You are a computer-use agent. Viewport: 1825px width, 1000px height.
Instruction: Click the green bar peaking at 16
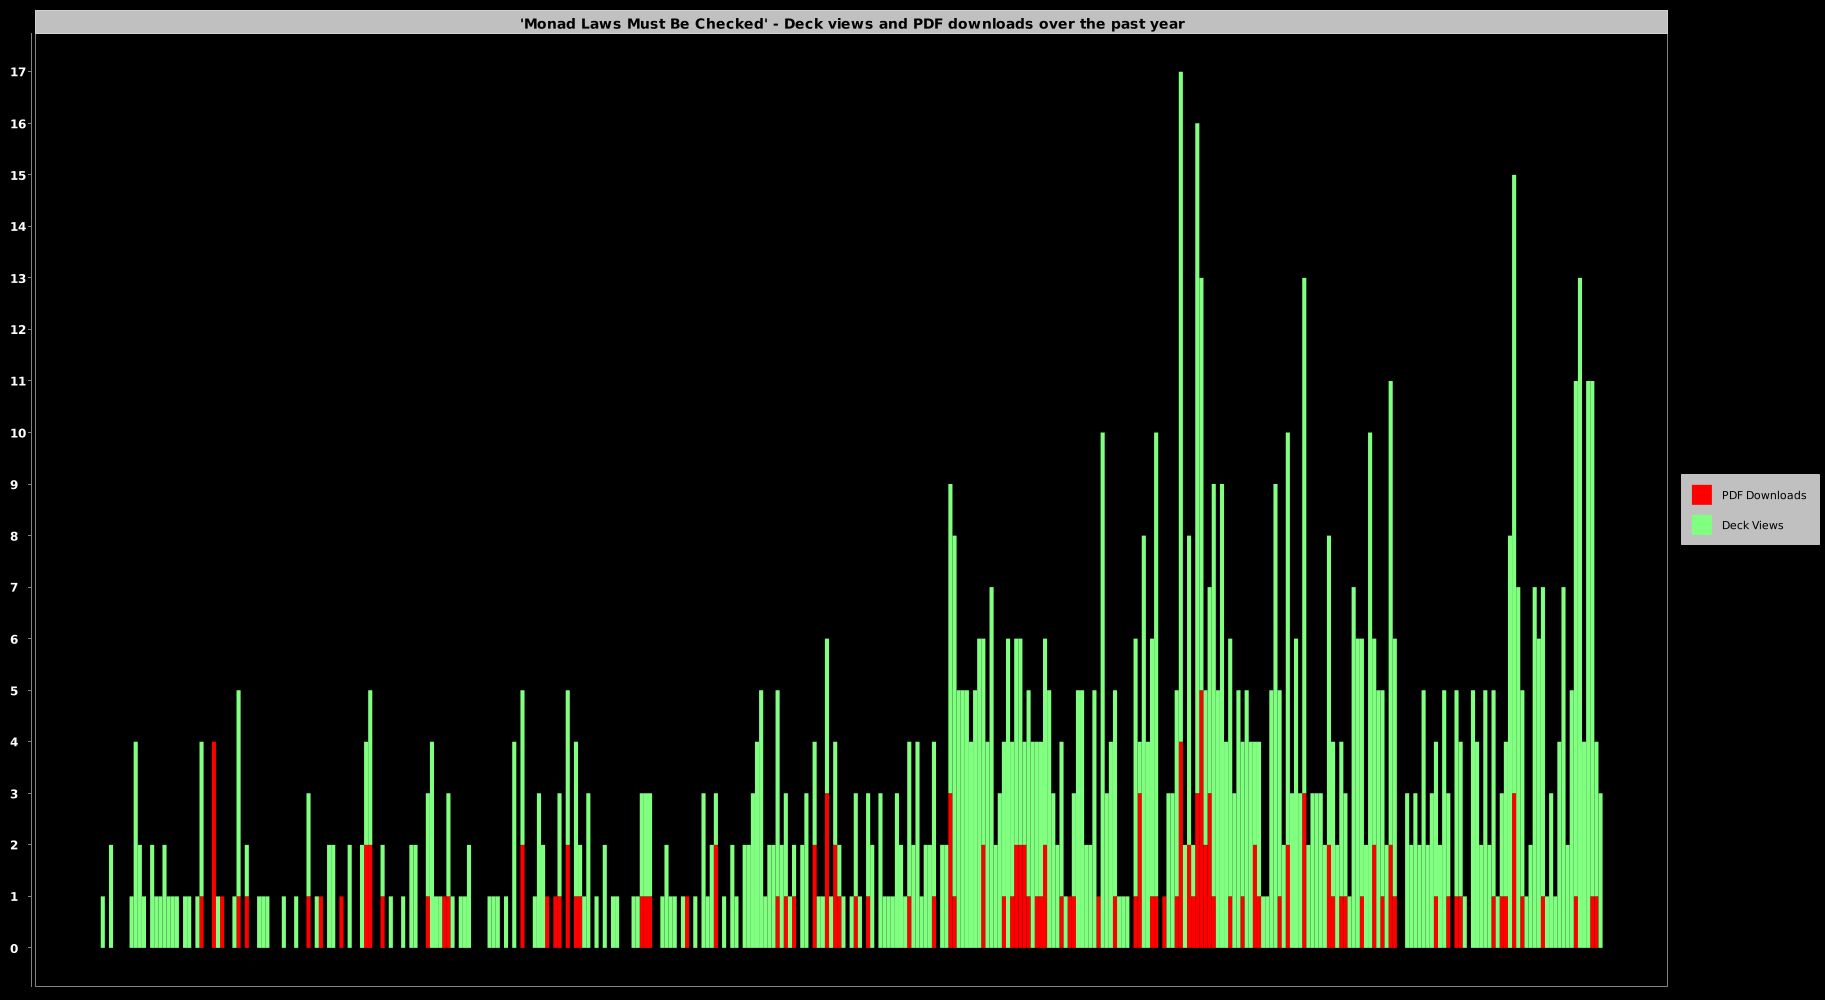[x=1197, y=458]
